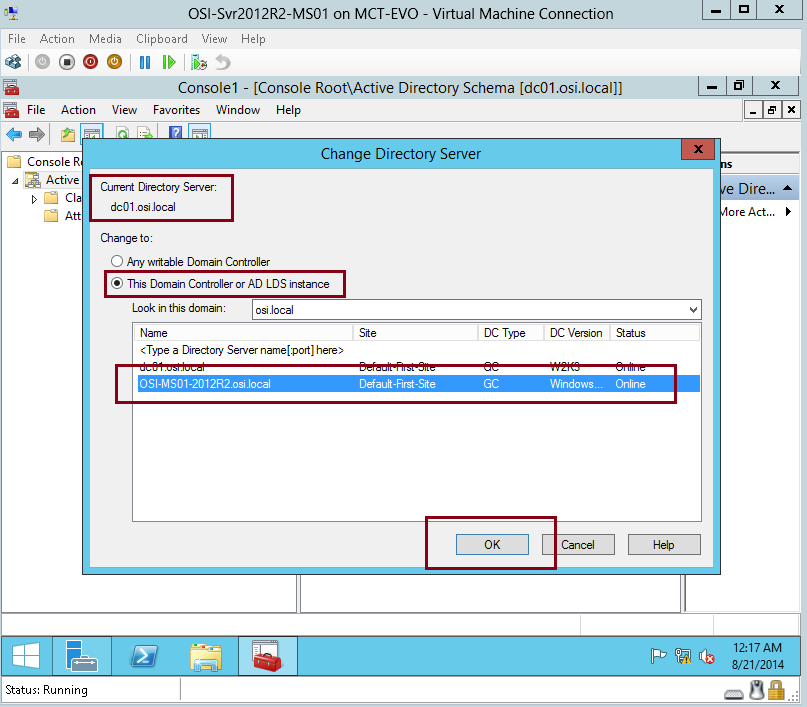Image resolution: width=807 pixels, height=707 pixels.
Task: Open the Windows Start button
Action: tap(26, 656)
